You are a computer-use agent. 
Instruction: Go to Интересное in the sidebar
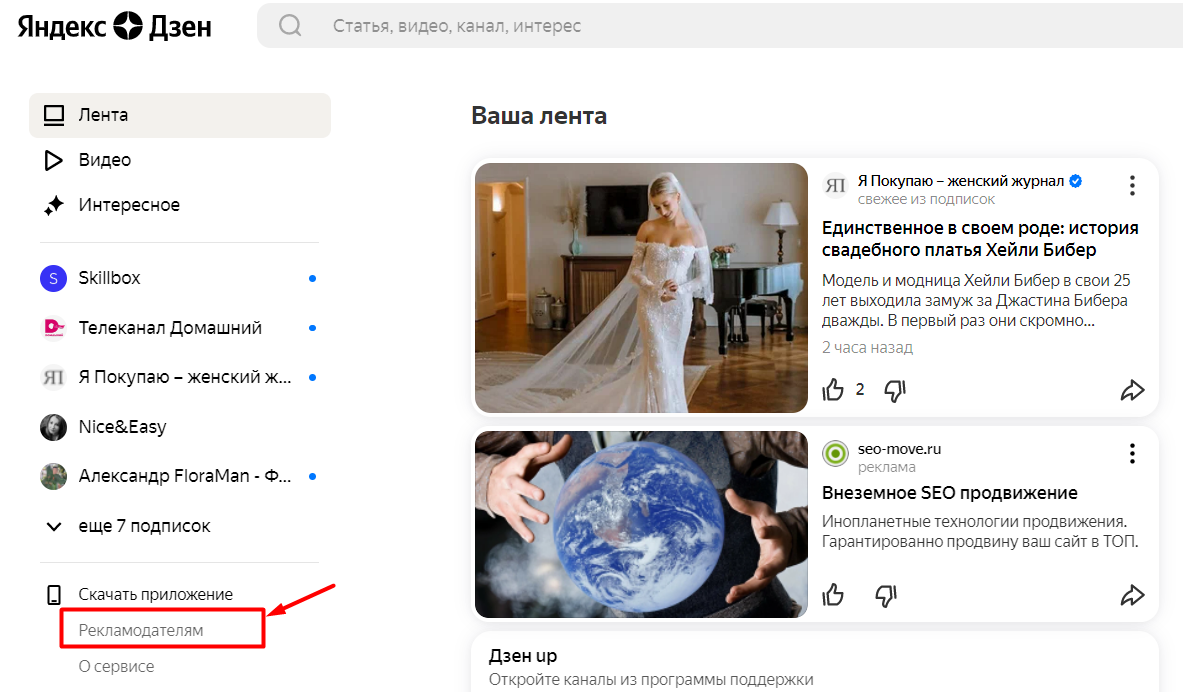[x=129, y=205]
